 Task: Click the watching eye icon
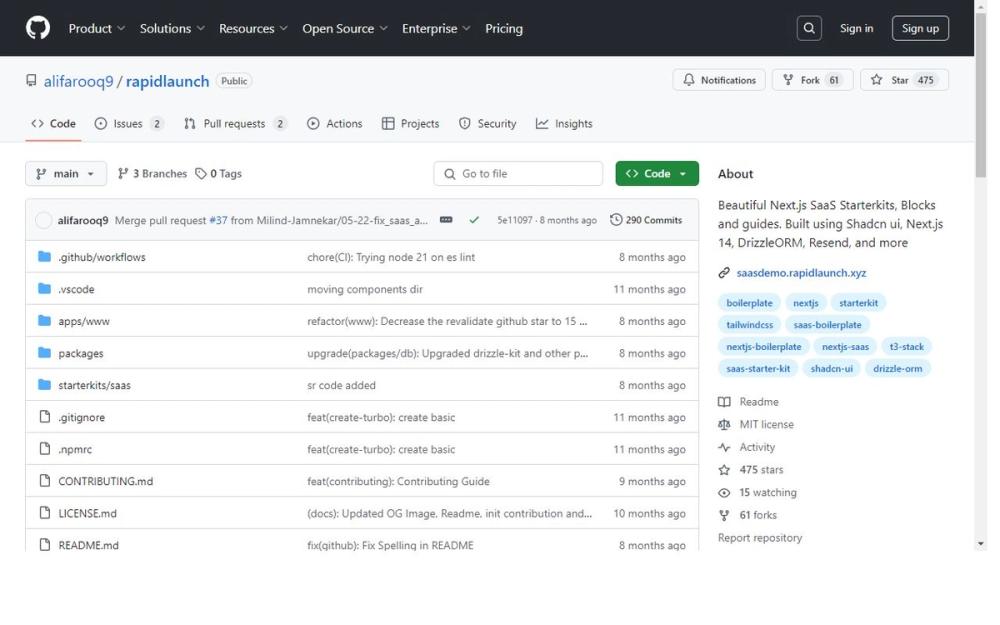pyautogui.click(x=724, y=492)
